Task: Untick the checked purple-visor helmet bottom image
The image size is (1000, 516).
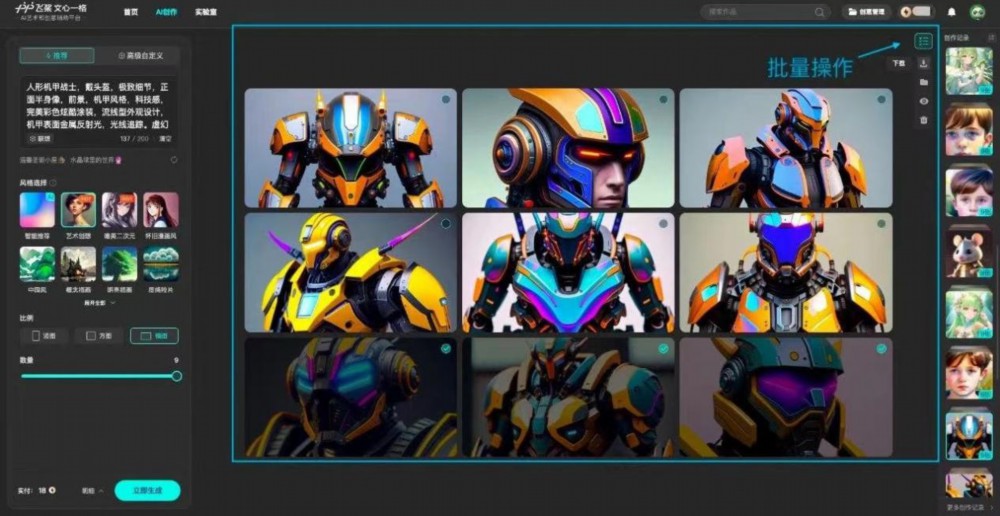Action: point(881,348)
